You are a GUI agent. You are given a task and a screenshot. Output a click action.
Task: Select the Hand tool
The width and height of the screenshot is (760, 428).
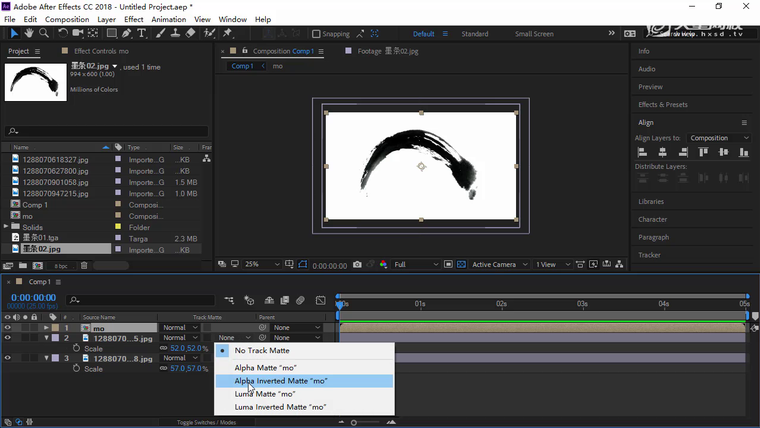pos(29,33)
